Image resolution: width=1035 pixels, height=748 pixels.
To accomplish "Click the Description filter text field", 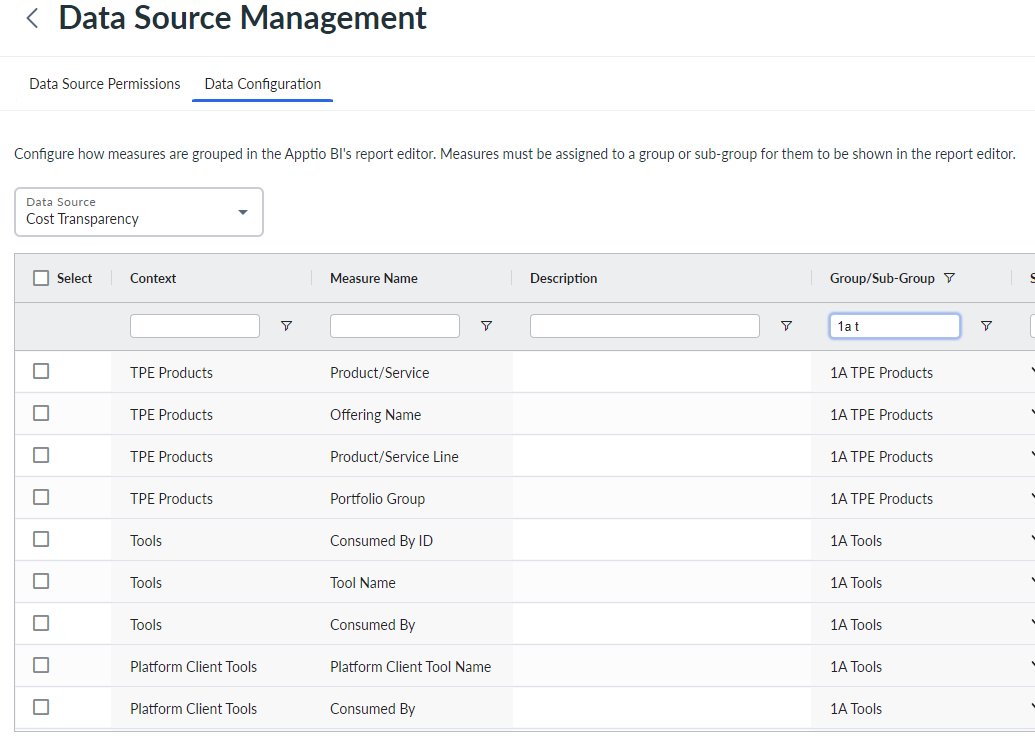I will coord(645,326).
